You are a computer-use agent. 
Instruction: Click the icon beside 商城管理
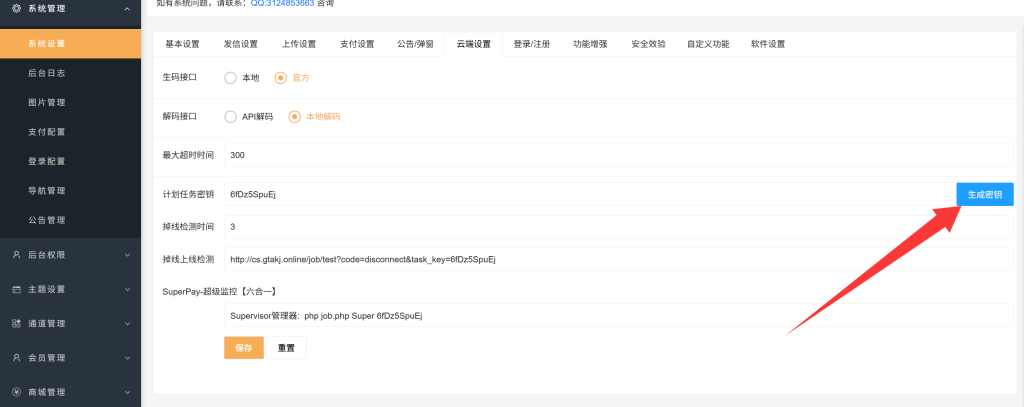coord(16,391)
